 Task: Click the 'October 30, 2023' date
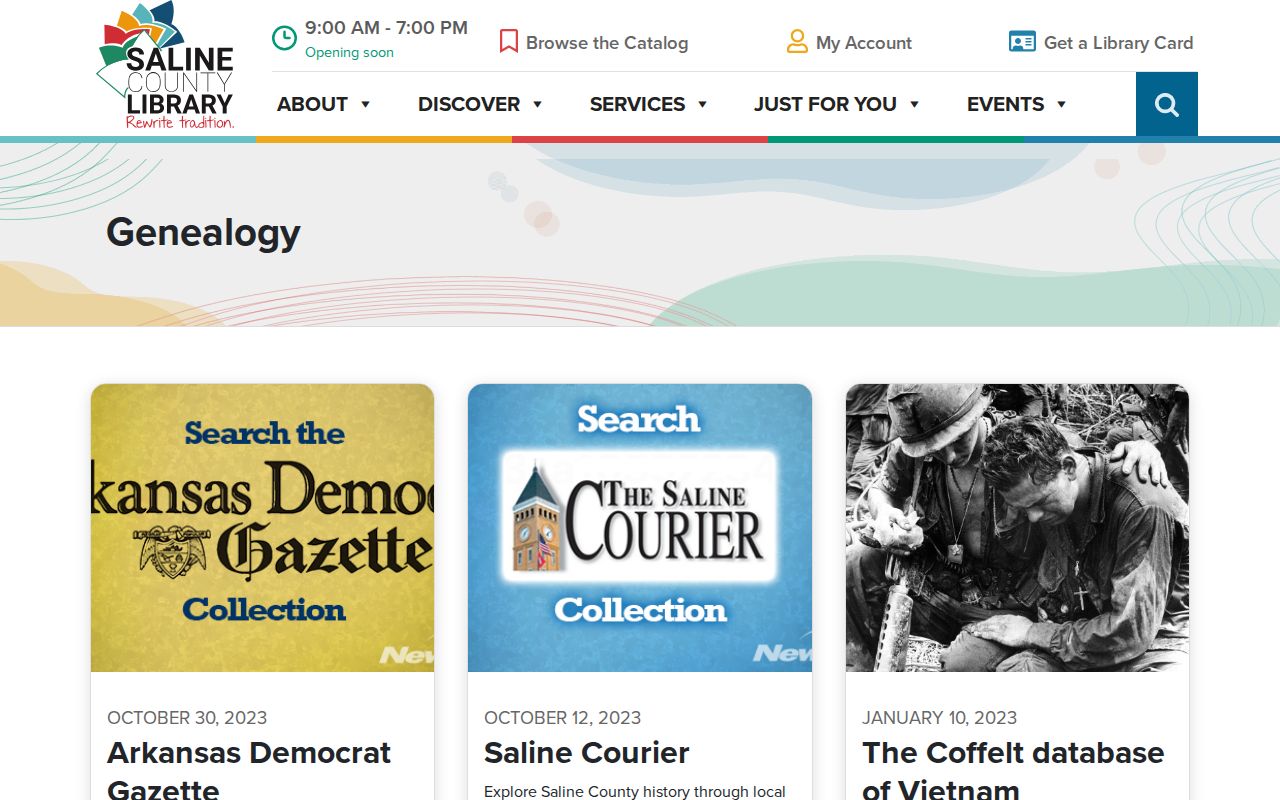(187, 718)
